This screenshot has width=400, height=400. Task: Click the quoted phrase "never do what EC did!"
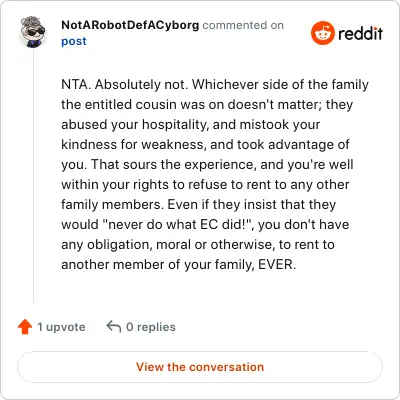click(179, 224)
